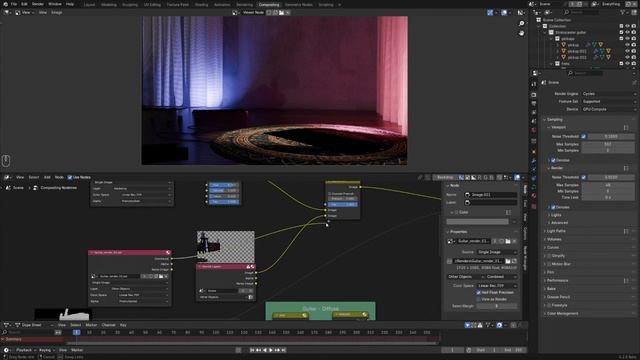Open the View Layer properties tab icon

click(x=534, y=112)
